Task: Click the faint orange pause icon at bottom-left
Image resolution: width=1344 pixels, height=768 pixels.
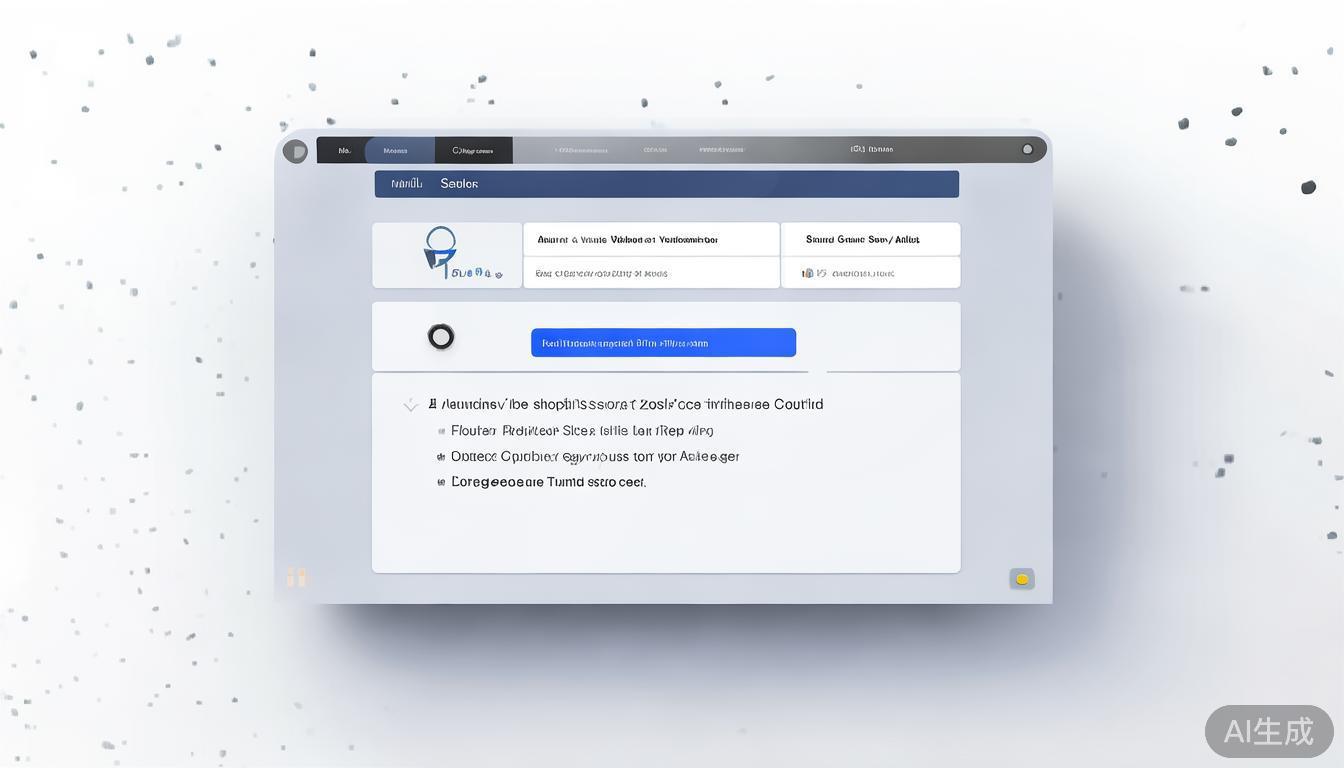Action: [296, 577]
